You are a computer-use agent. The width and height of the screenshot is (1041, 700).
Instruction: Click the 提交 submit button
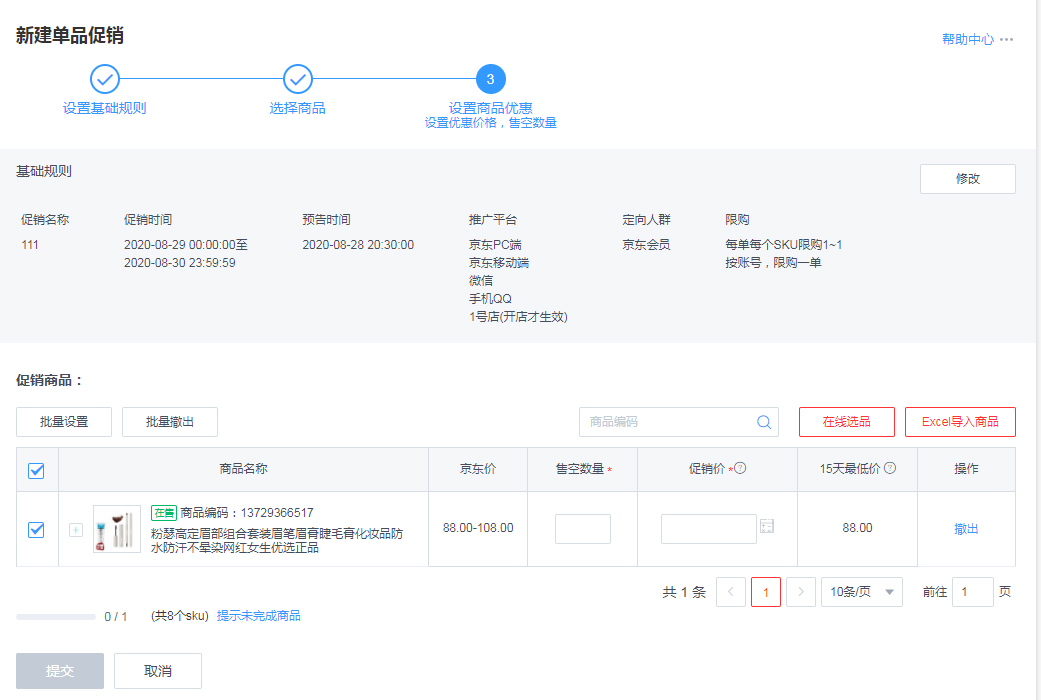(x=59, y=671)
